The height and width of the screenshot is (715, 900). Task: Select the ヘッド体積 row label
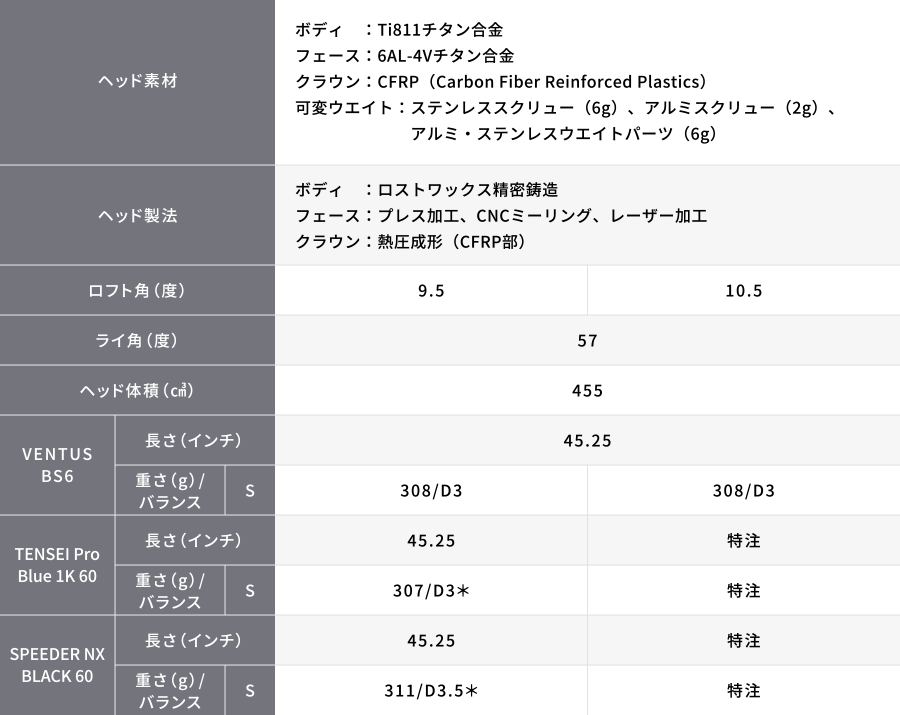(x=137, y=391)
